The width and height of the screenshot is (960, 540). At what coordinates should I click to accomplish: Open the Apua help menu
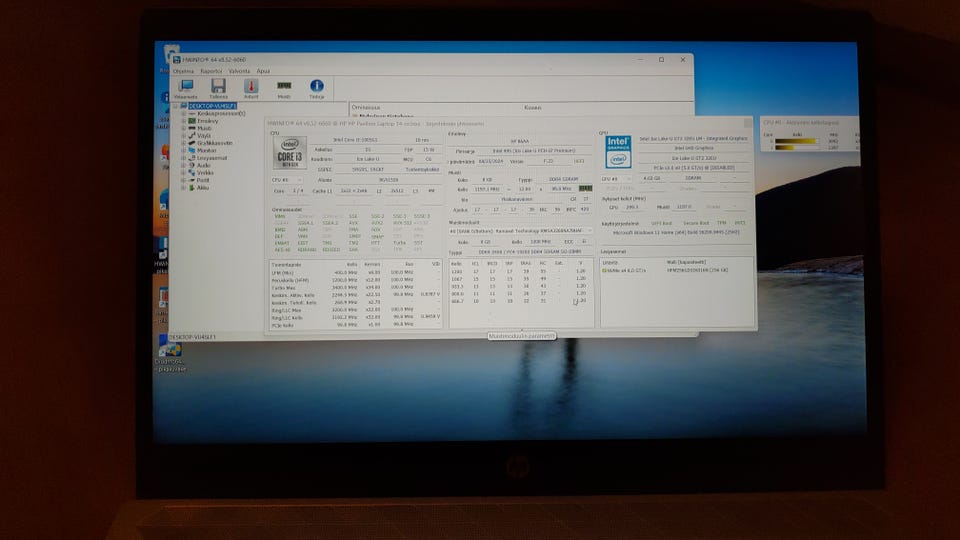(263, 71)
